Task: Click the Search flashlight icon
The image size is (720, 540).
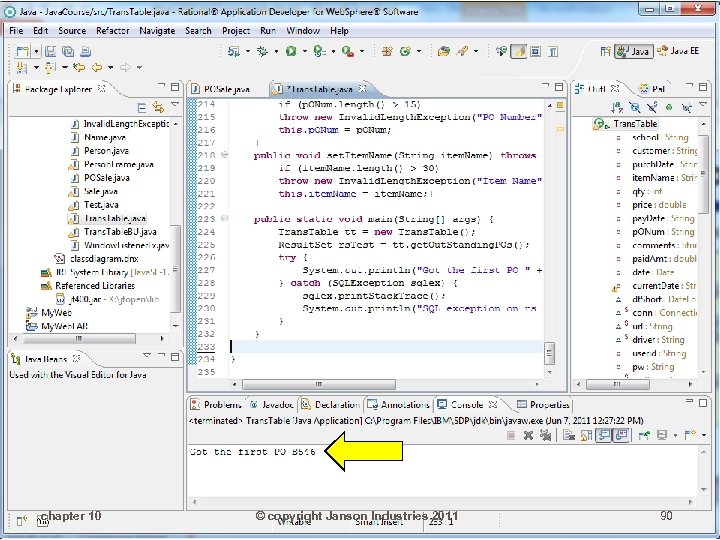Action: (462, 51)
